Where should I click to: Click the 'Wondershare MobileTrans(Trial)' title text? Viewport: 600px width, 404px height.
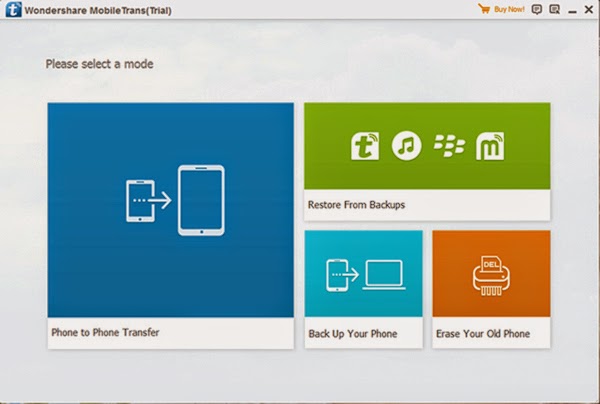[x=98, y=10]
